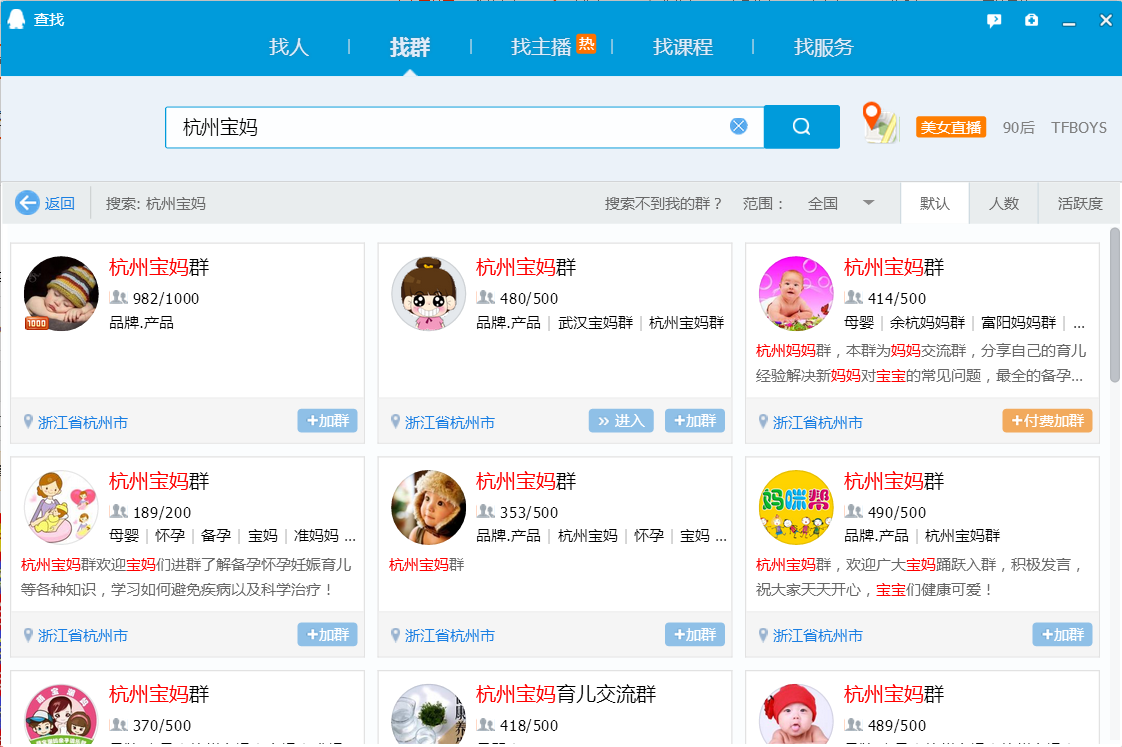
Task: Sort results by 人数
Action: pyautogui.click(x=1003, y=203)
